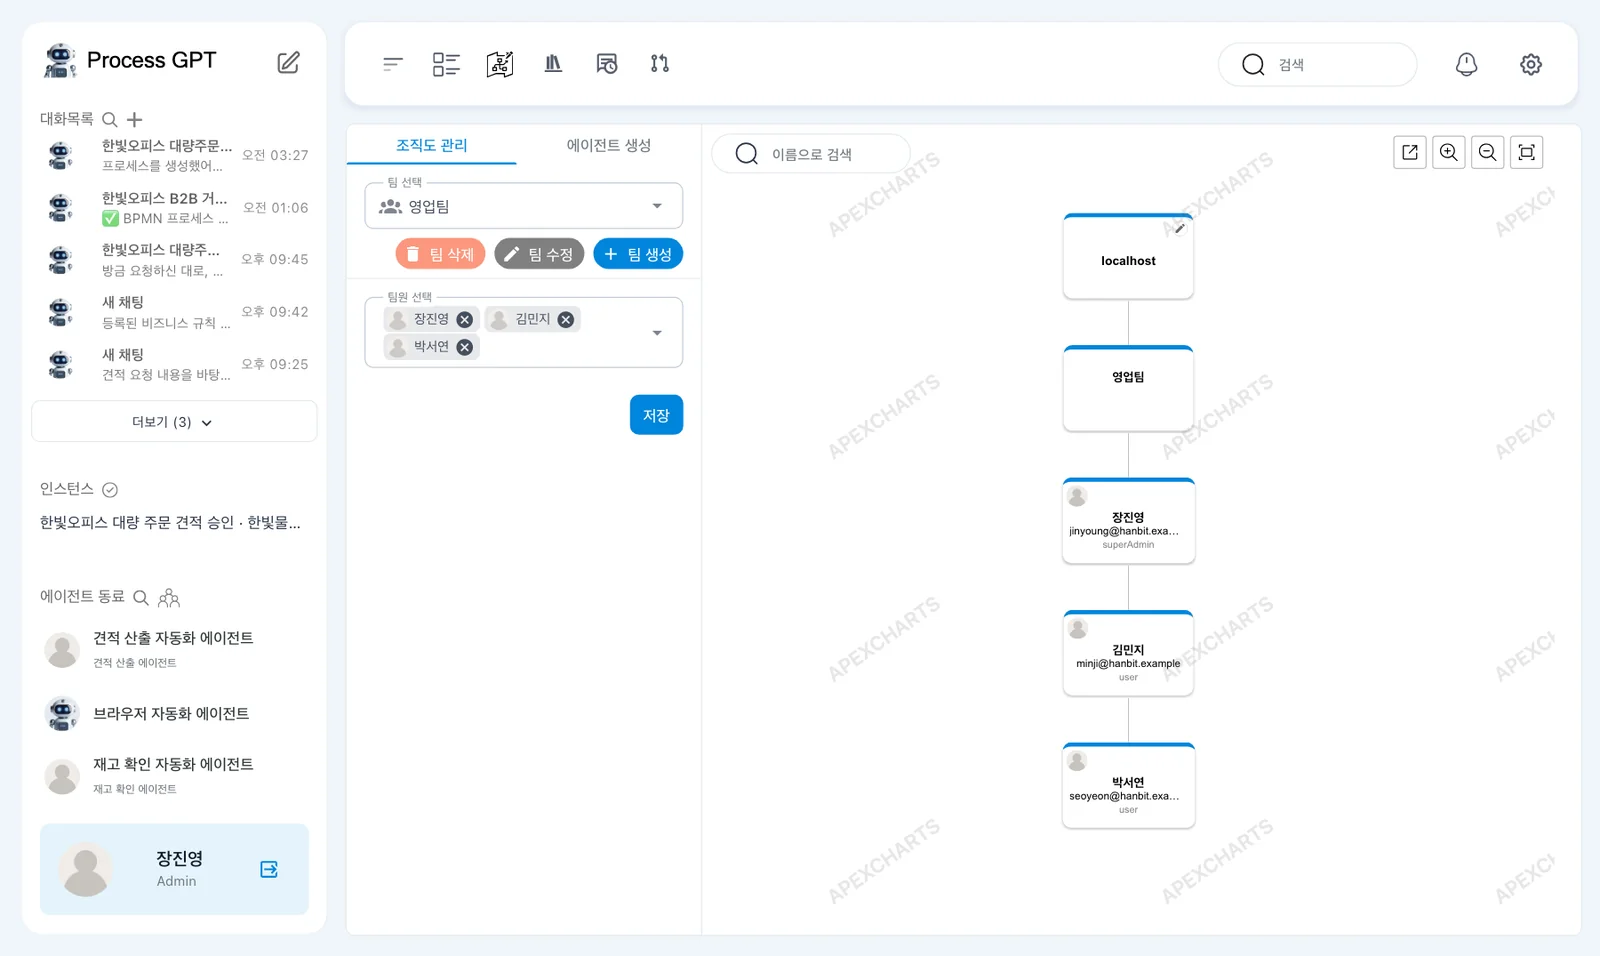Zoom in on the organization chart
The height and width of the screenshot is (956, 1600).
point(1449,152)
